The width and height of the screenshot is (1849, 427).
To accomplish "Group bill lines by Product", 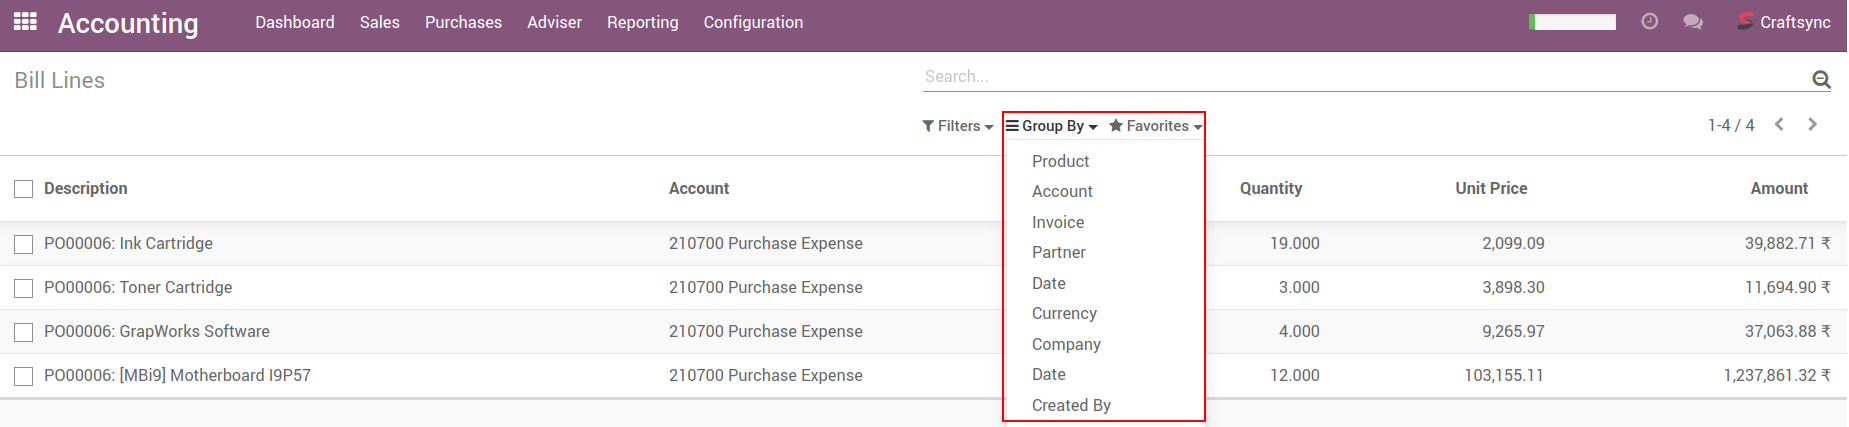I will [1060, 161].
